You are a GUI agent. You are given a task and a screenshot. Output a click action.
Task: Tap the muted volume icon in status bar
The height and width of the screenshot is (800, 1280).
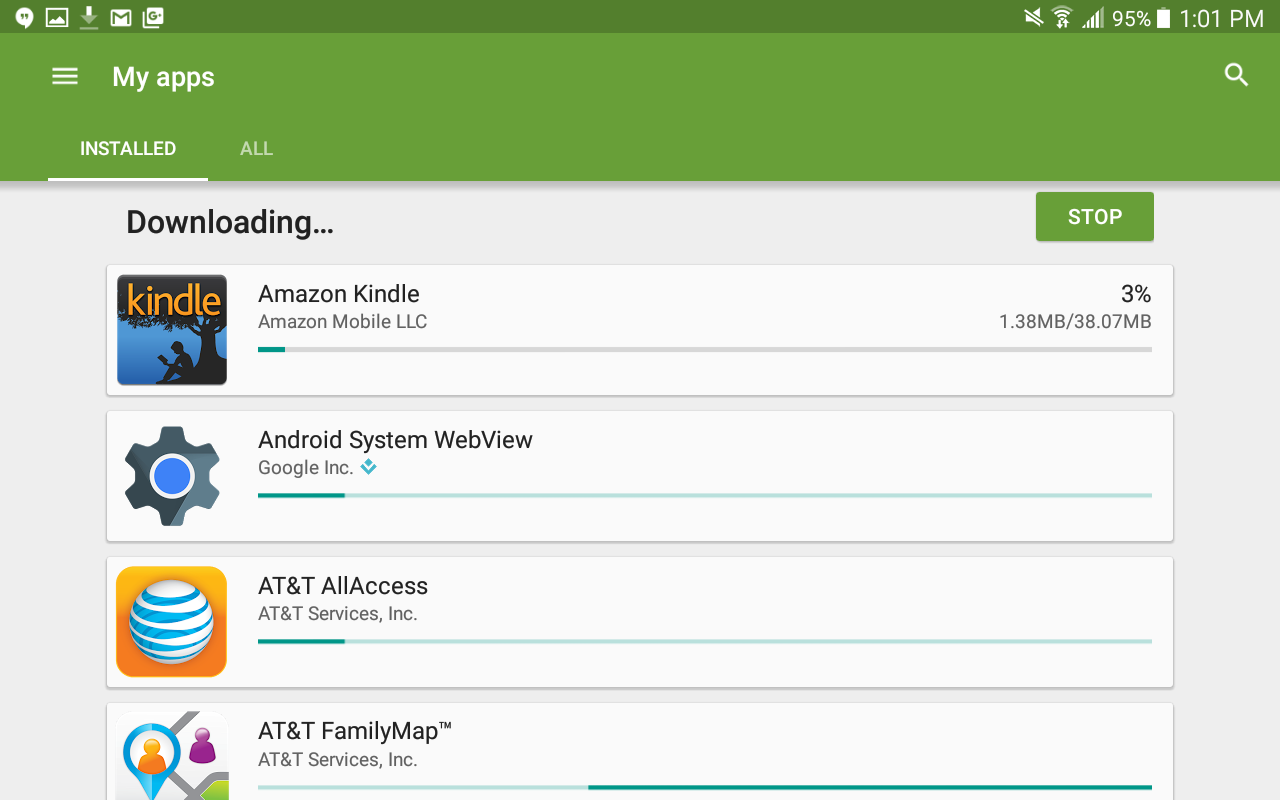[1031, 16]
